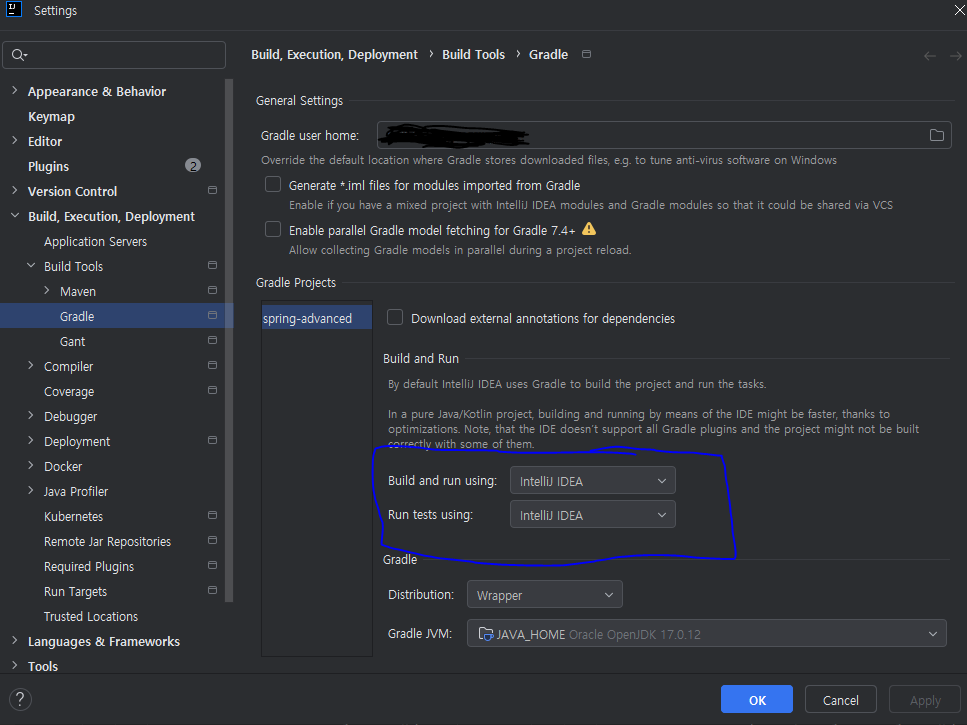The width and height of the screenshot is (967, 725).
Task: Expand the Compiler node
Action: 31,366
